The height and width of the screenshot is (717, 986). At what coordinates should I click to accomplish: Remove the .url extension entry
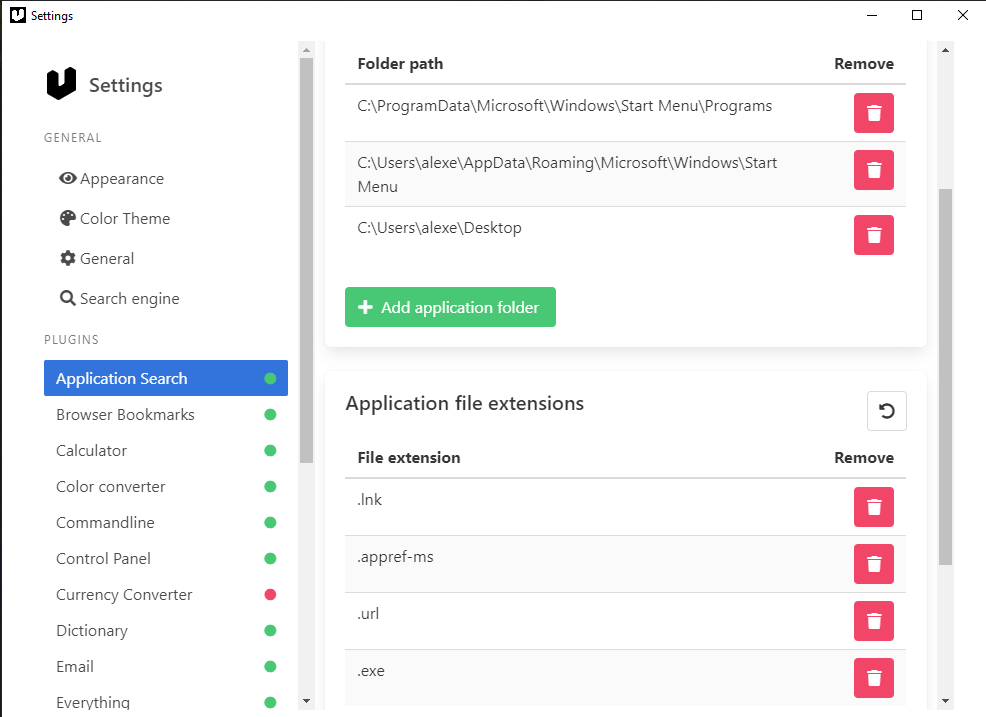[x=873, y=621]
